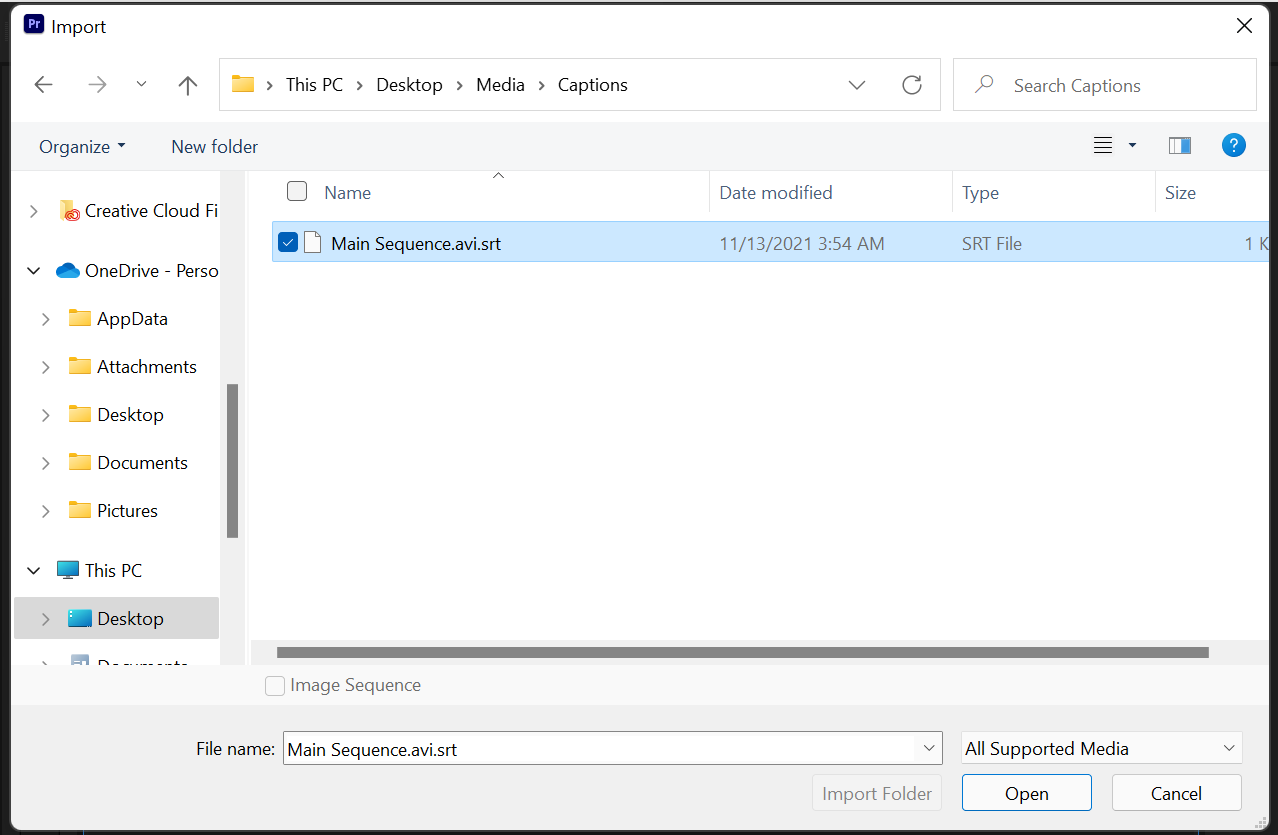Collapse the OneDrive - Personal node
The image size is (1278, 835).
34,271
